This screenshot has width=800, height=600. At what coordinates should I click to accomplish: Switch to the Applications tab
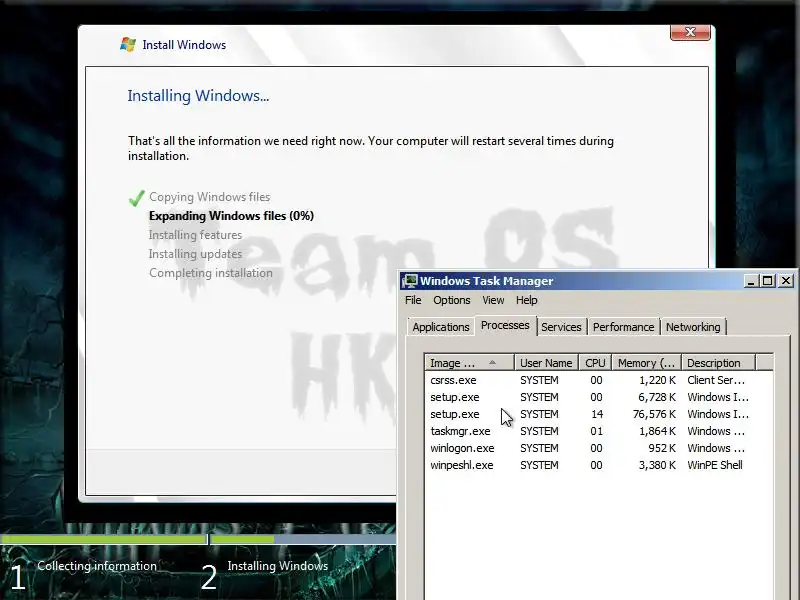441,327
